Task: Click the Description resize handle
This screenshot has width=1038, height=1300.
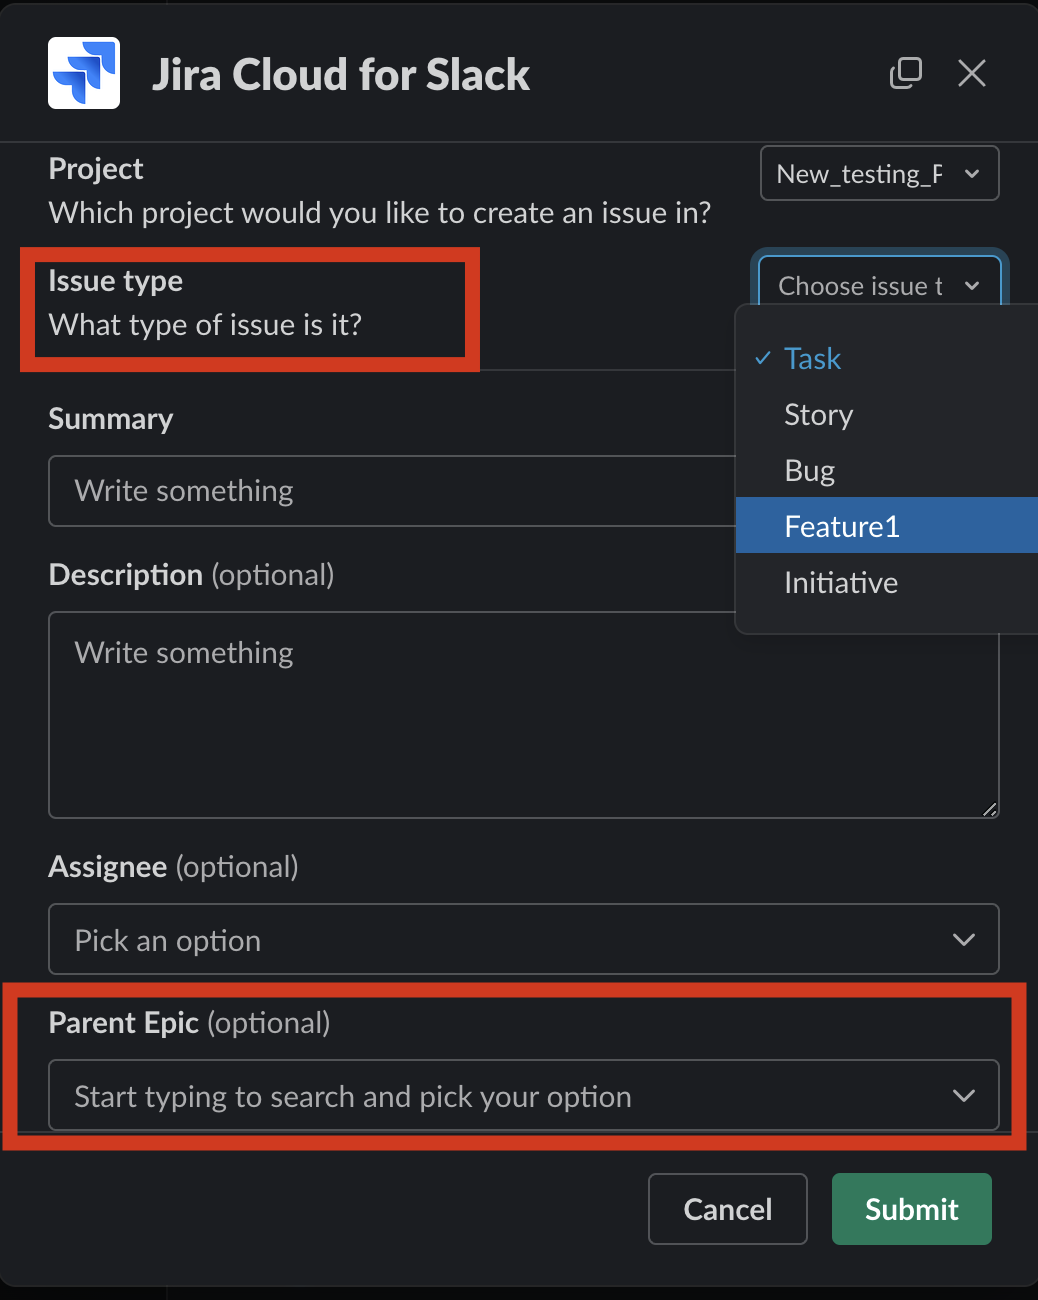Action: pyautogui.click(x=989, y=808)
